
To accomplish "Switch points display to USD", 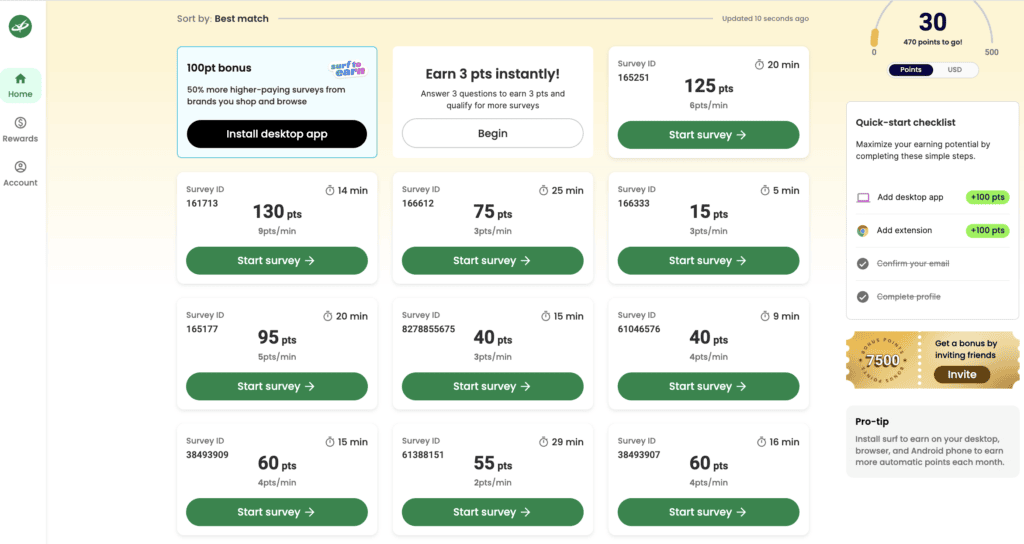I will [956, 70].
